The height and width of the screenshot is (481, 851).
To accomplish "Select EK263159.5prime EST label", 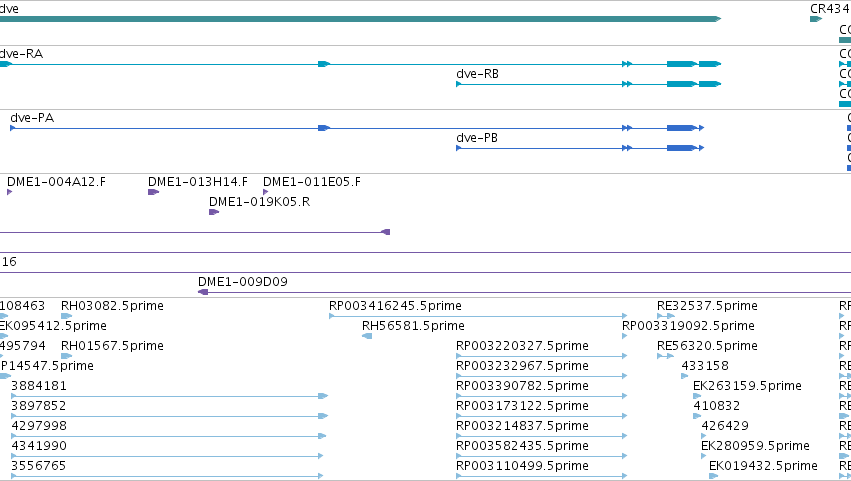I will pos(747,386).
